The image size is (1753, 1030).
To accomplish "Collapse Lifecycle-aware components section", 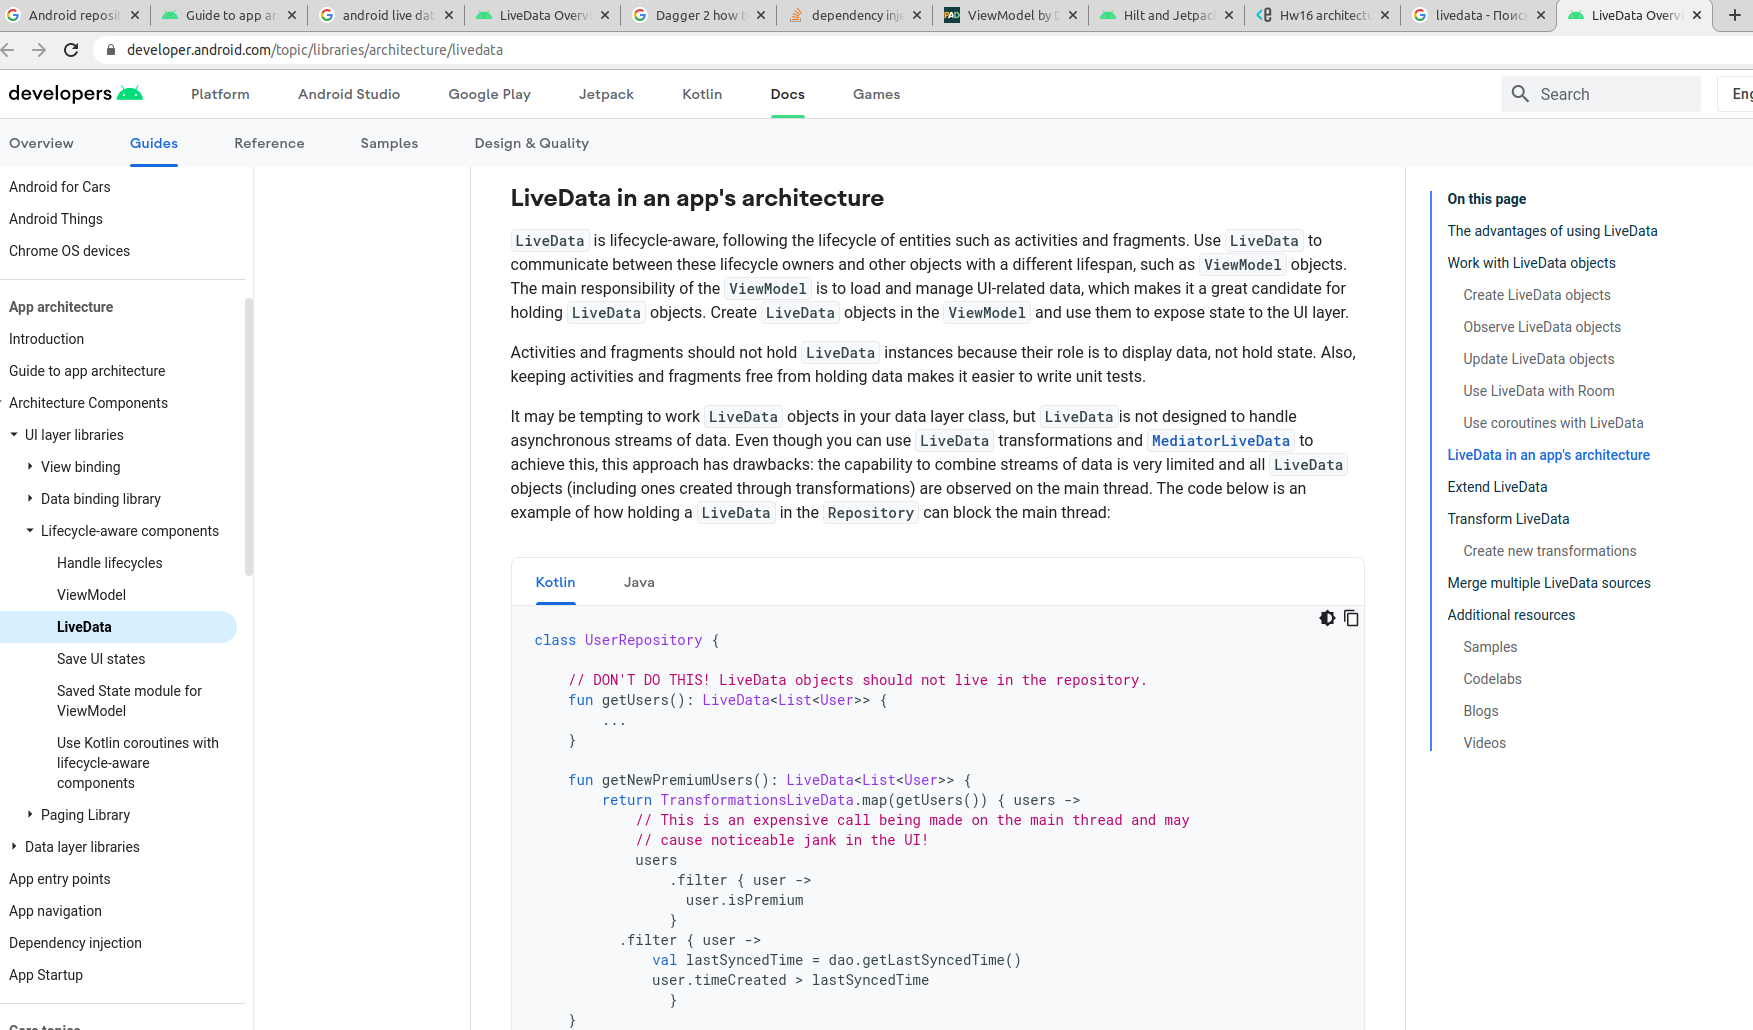I will (30, 531).
